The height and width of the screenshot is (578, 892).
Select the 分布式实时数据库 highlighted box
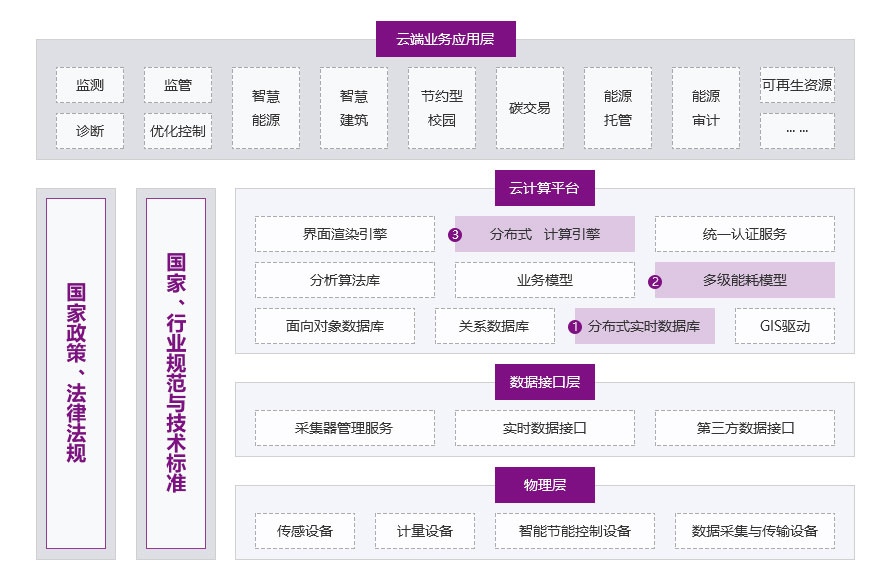pos(645,326)
